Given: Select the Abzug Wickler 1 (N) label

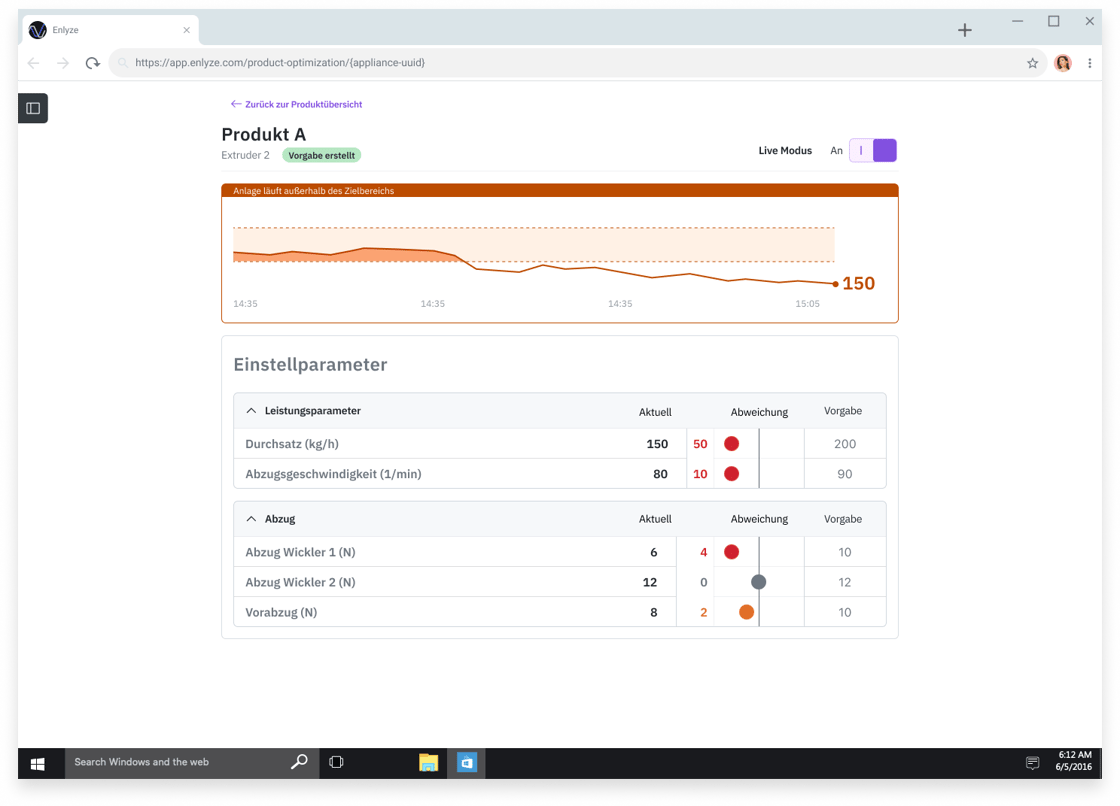Looking at the screenshot, I should point(301,552).
